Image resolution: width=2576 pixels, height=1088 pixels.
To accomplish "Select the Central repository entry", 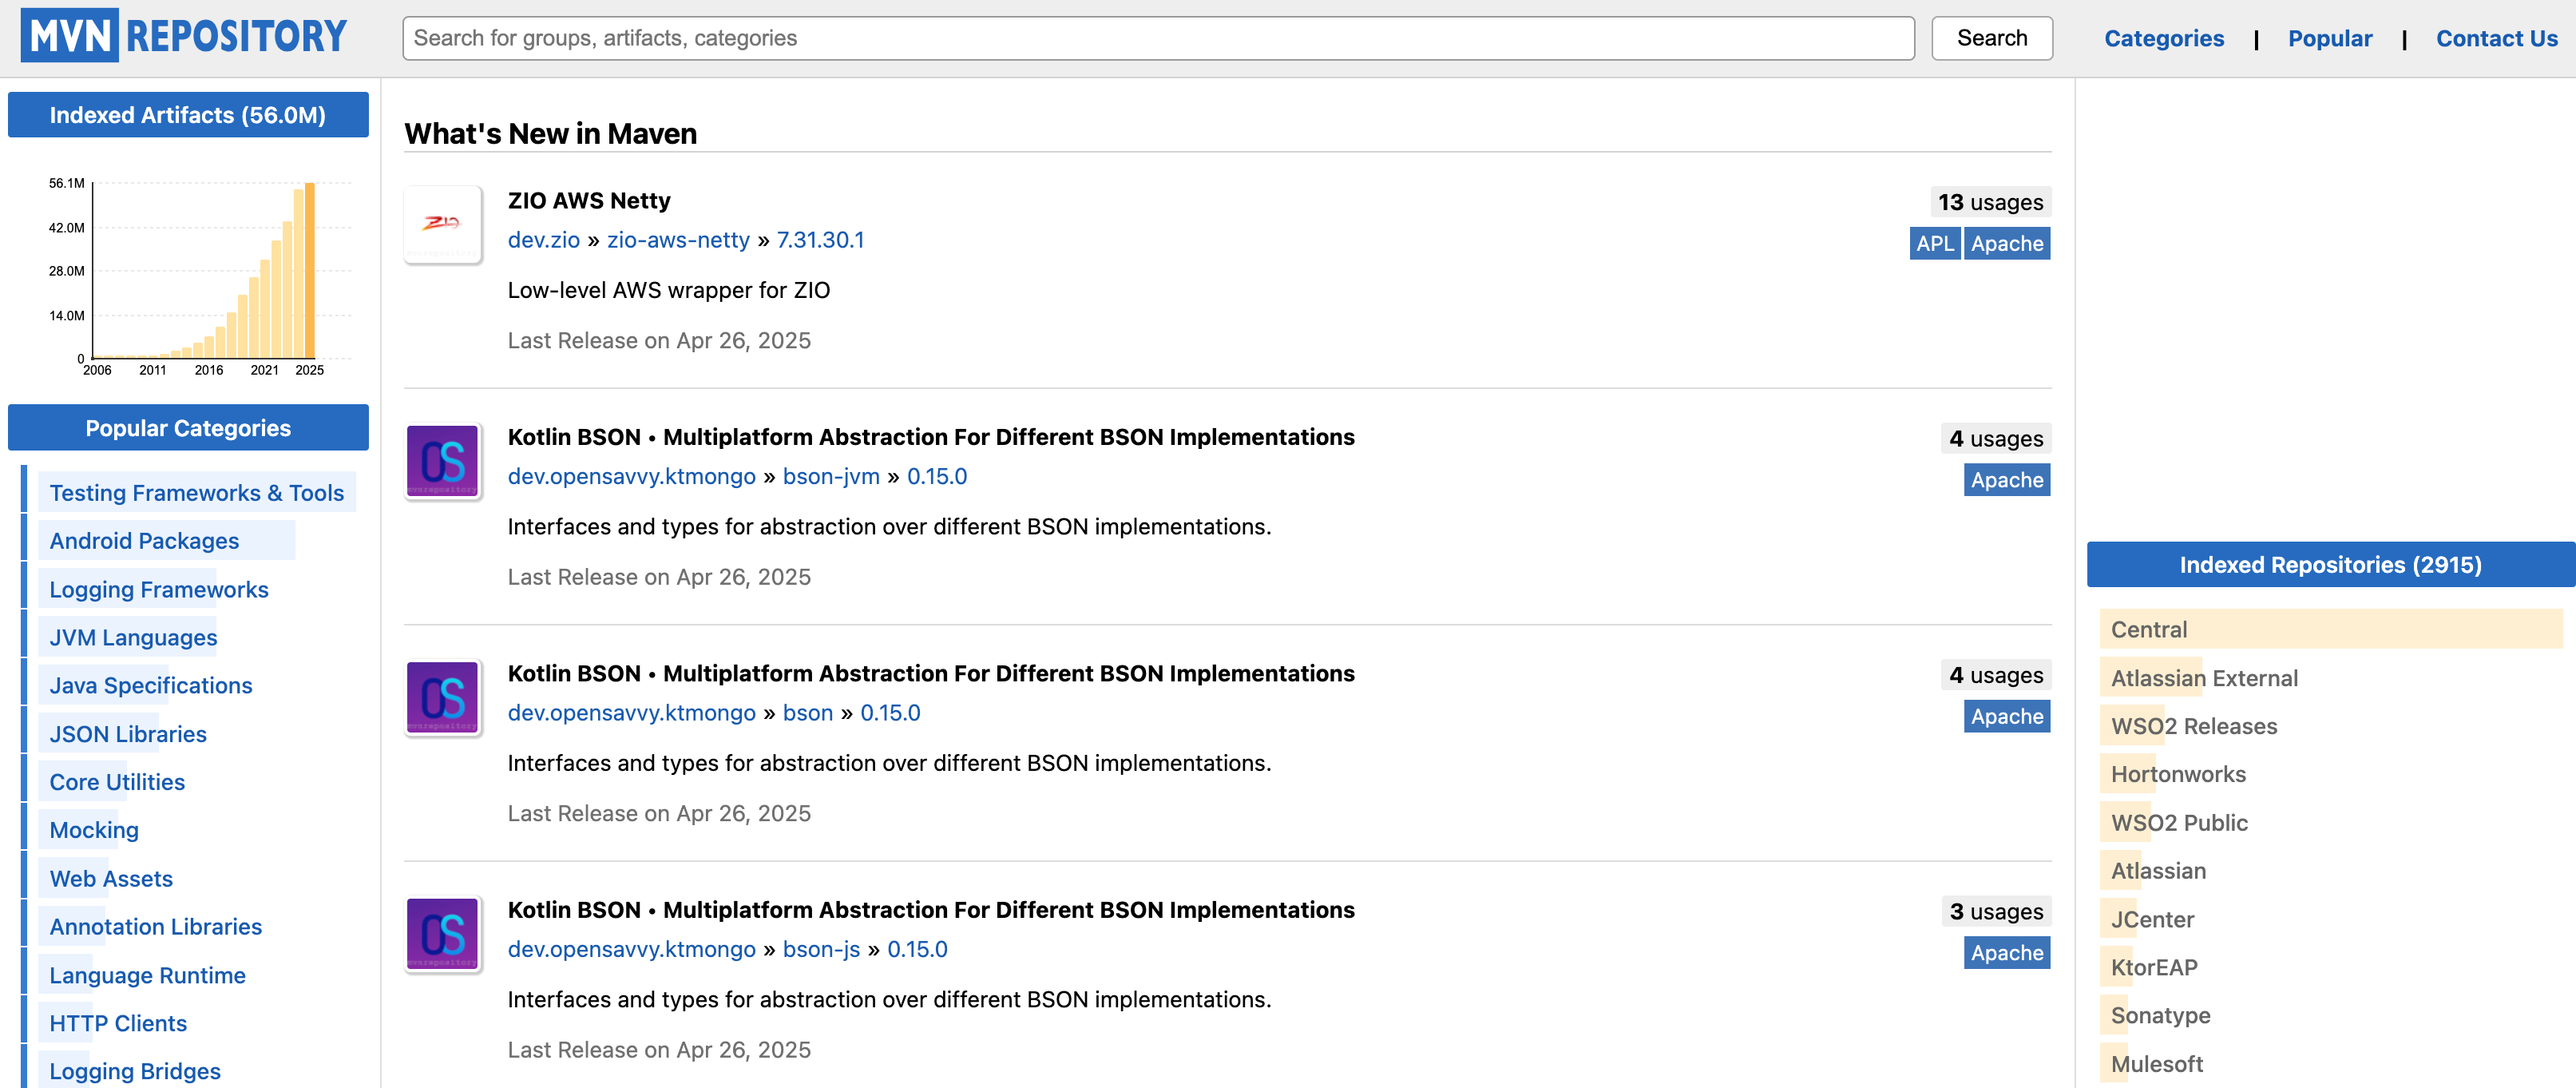I will click(x=2148, y=629).
